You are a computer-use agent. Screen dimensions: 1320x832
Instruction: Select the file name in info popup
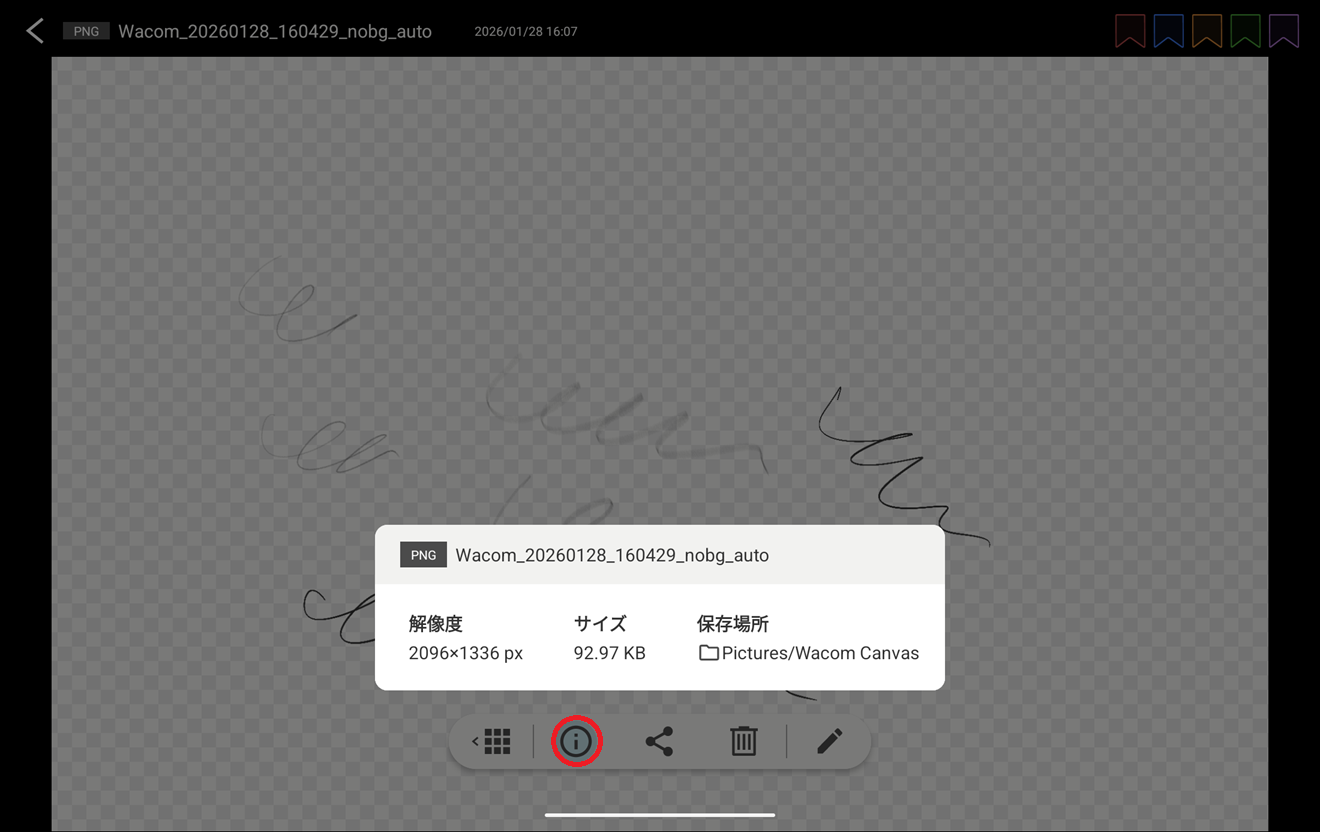pos(612,555)
